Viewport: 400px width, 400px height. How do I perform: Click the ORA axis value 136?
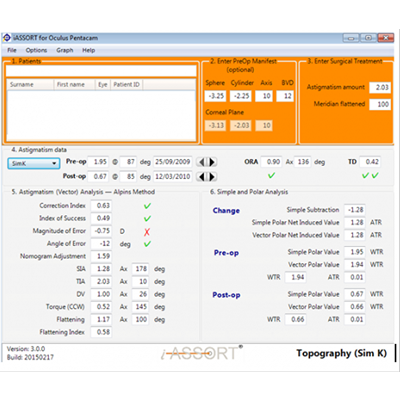(x=302, y=162)
